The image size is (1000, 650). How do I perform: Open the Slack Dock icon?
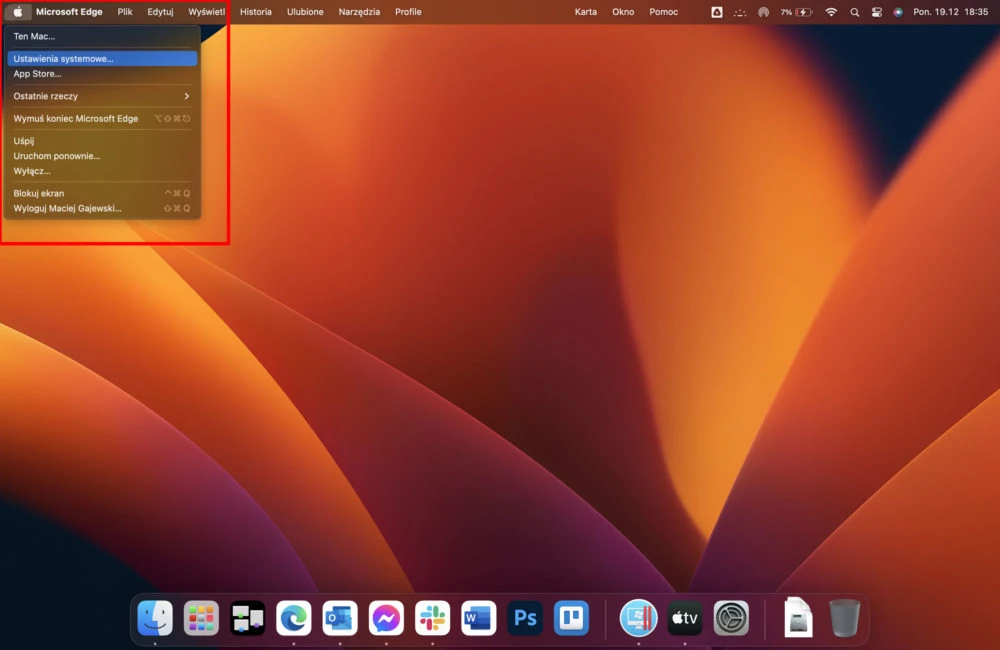[x=432, y=617]
